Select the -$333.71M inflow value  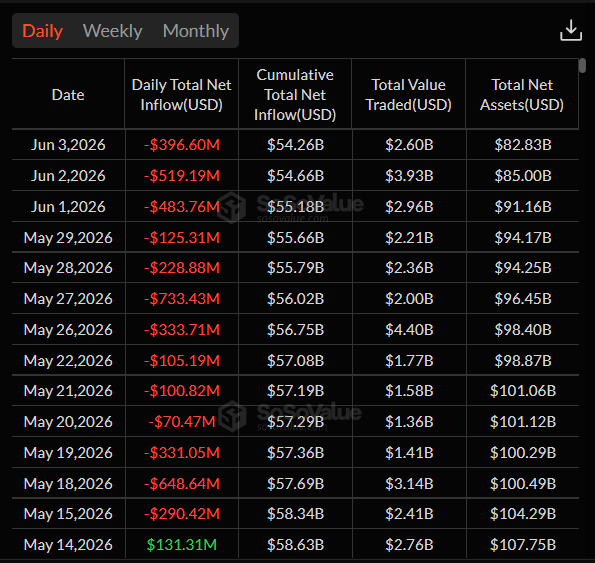182,330
